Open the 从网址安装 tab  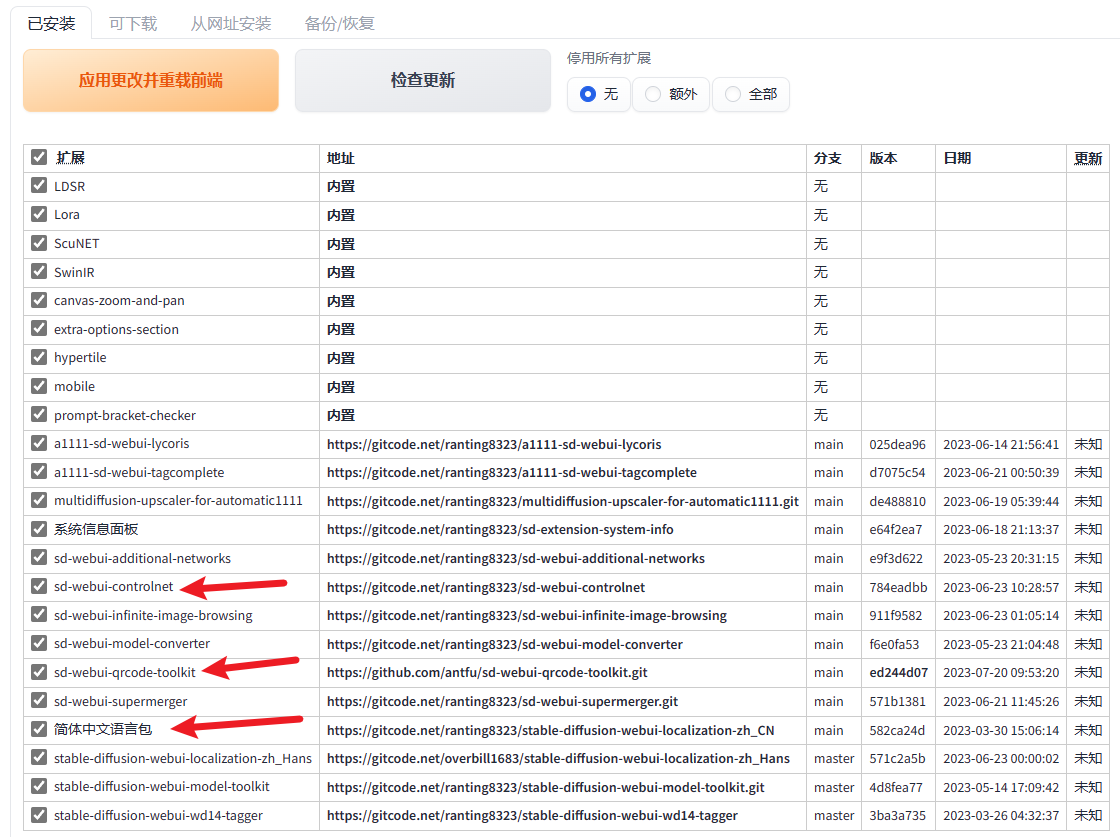coord(230,23)
